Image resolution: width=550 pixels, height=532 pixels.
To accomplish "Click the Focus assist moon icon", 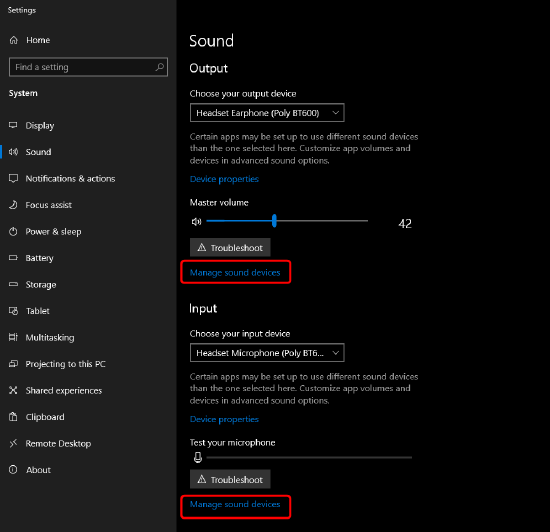I will 13,205.
